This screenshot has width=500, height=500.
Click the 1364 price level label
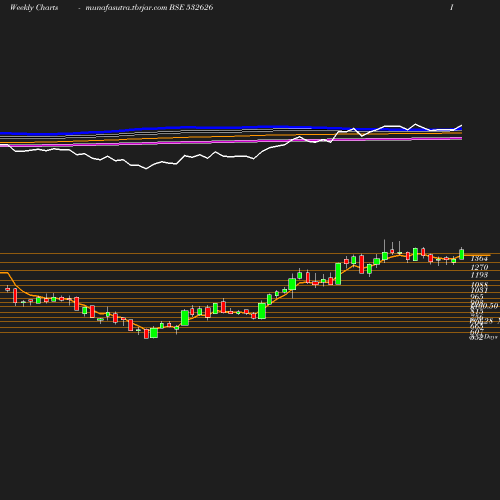[479, 259]
